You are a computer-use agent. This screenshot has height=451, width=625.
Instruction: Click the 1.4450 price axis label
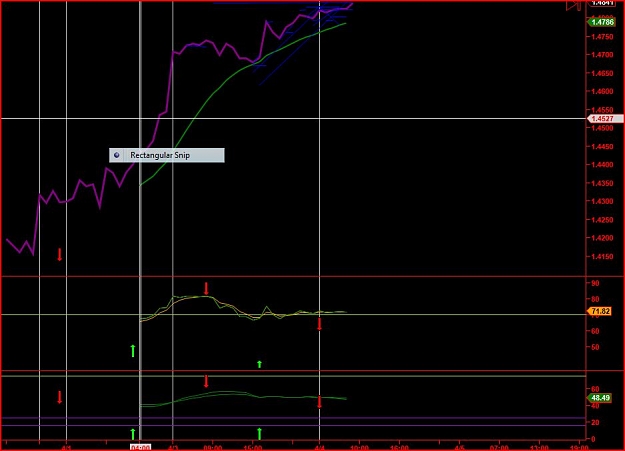[x=602, y=146]
